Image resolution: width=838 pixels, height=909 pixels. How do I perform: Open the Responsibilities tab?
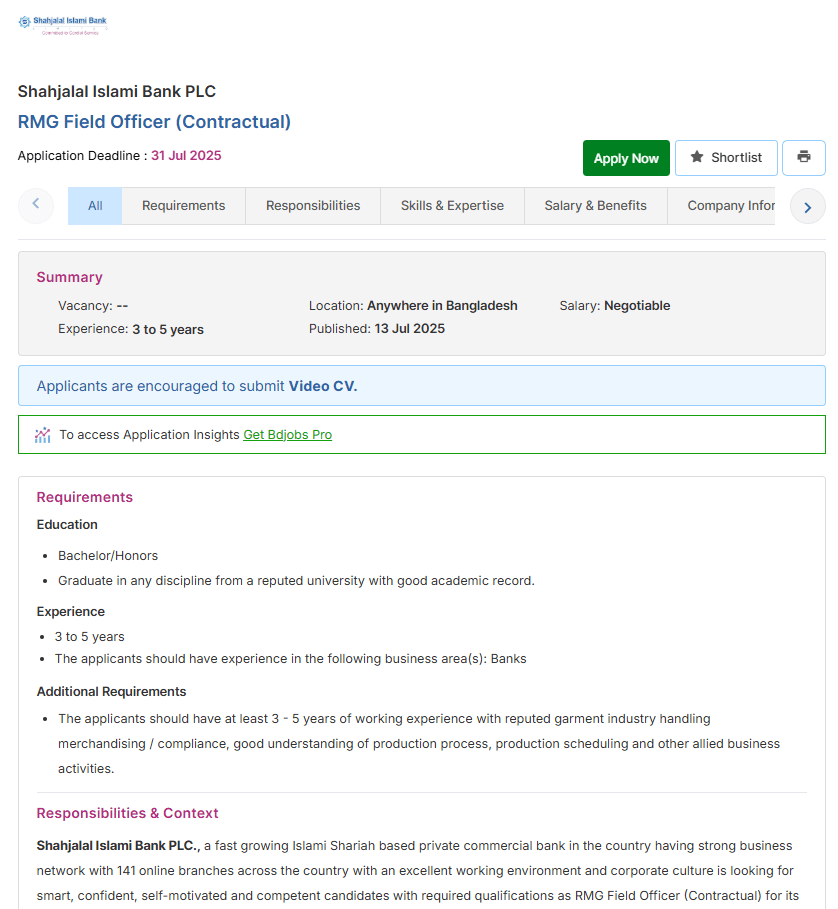[313, 206]
